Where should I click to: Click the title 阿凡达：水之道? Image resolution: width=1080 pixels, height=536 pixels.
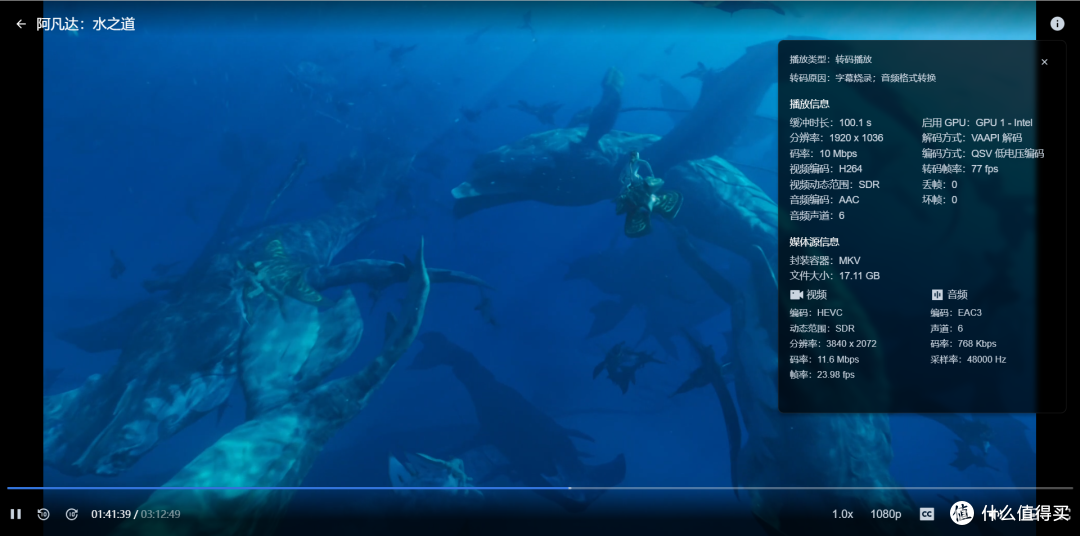click(85, 24)
